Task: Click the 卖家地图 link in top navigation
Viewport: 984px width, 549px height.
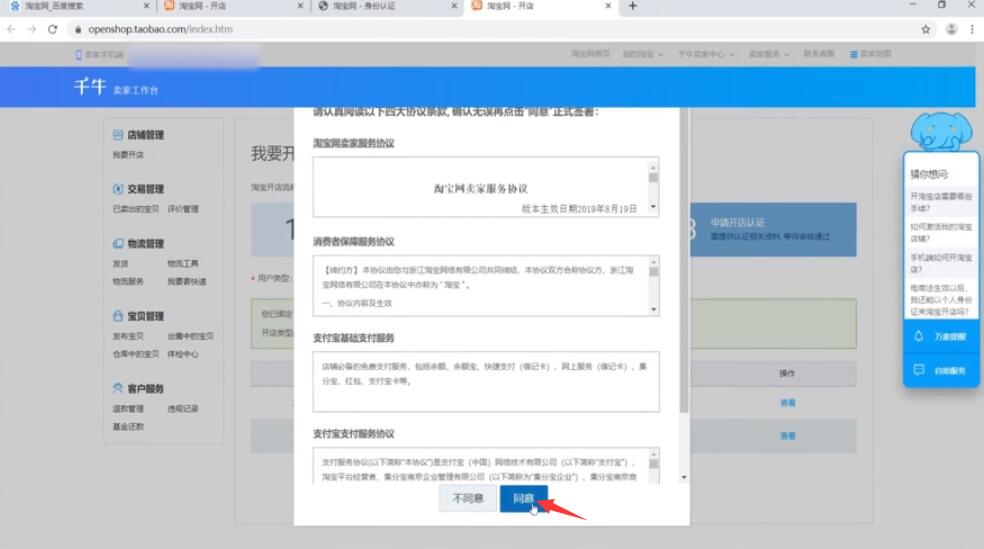Action: 870,54
